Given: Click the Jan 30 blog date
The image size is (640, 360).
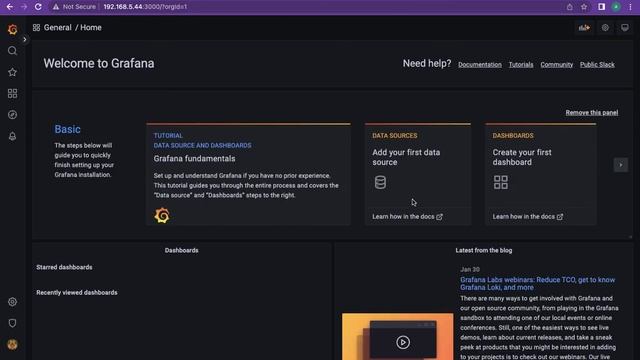Looking at the screenshot, I should [x=470, y=269].
